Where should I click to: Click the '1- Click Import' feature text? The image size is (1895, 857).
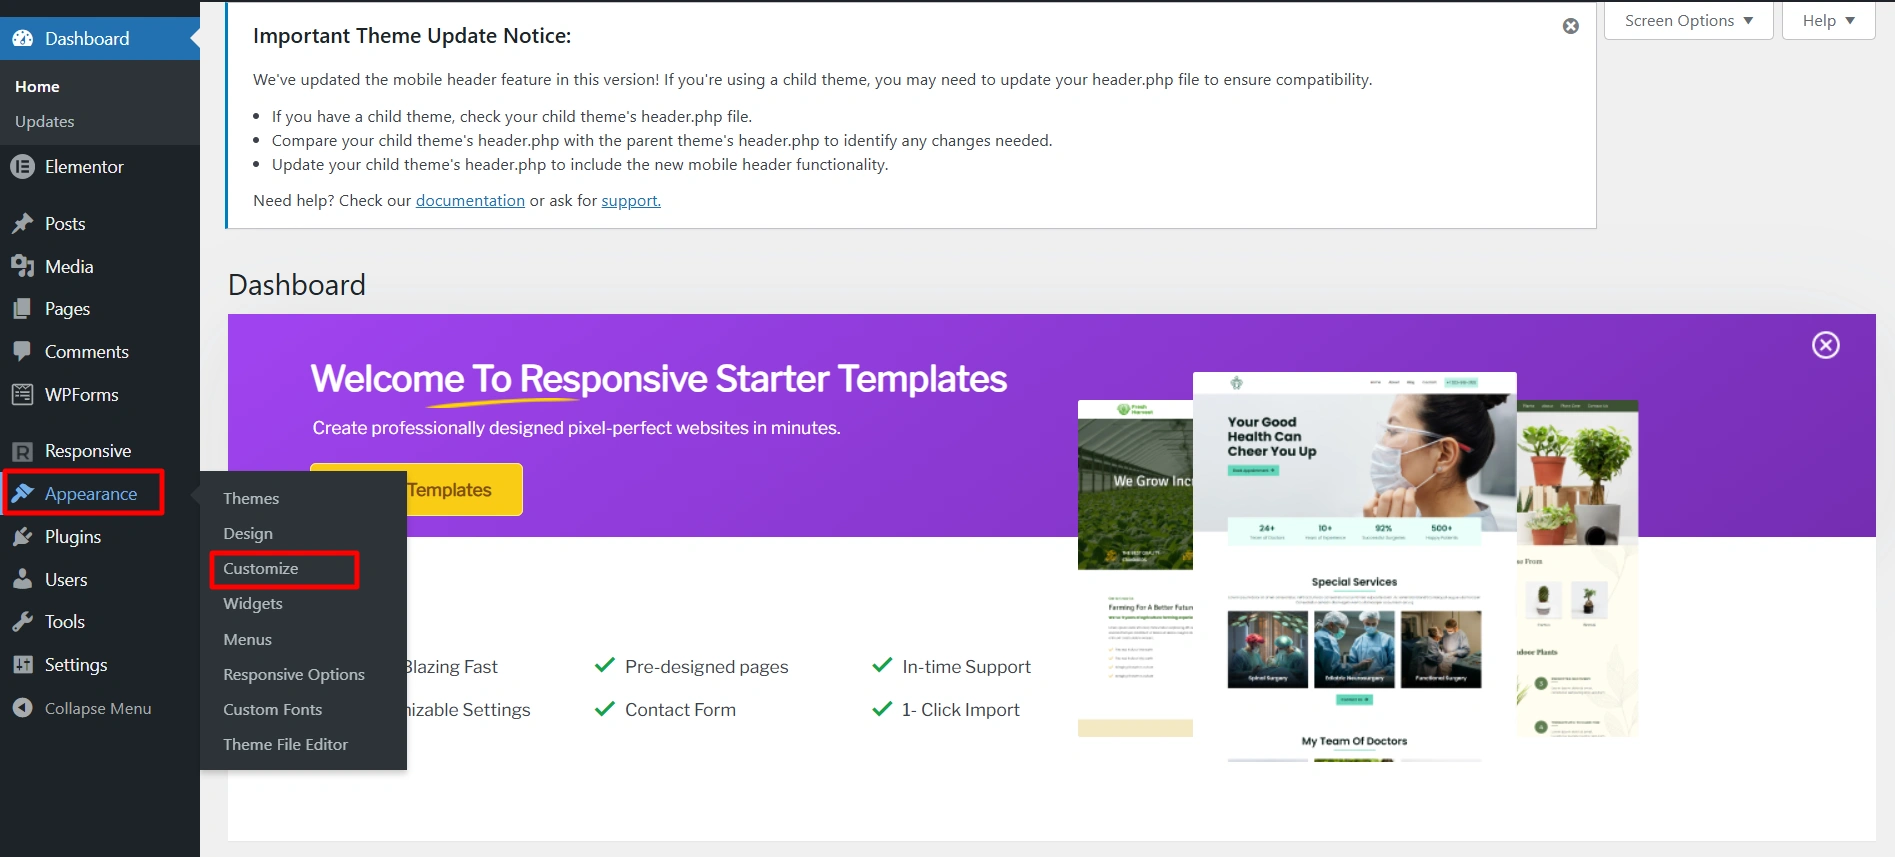pos(961,710)
